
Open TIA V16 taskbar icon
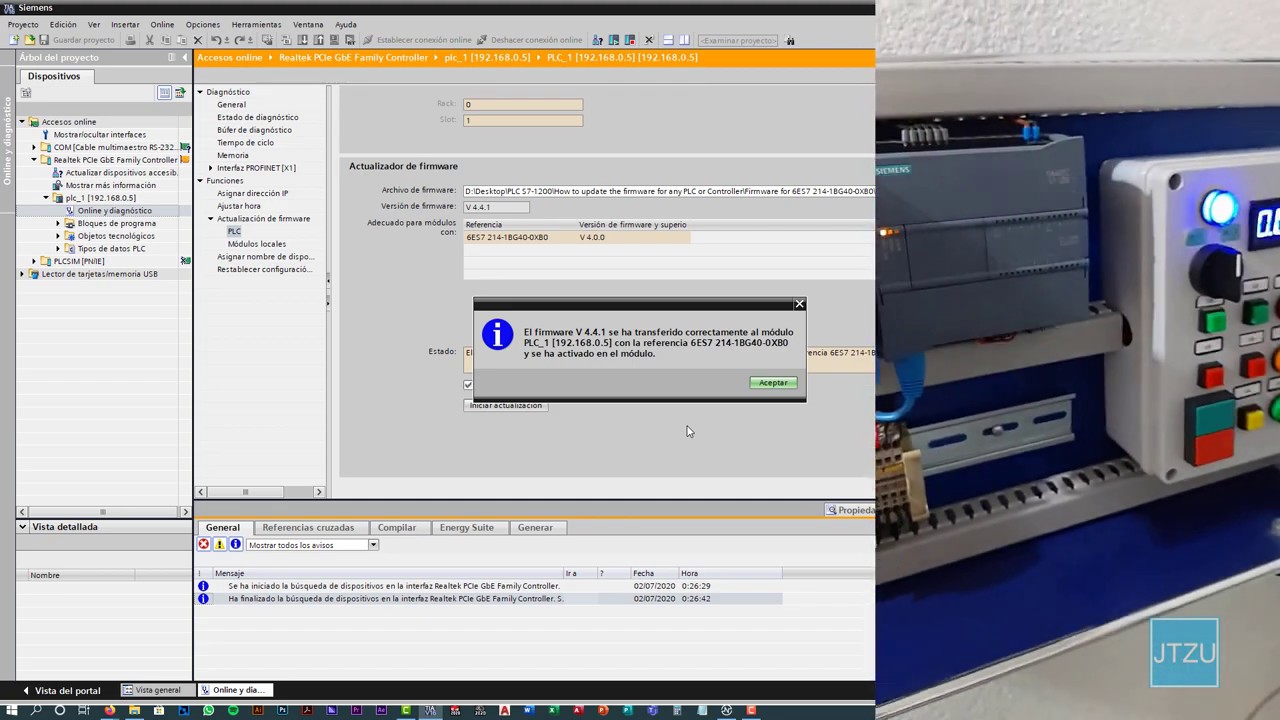[x=430, y=711]
